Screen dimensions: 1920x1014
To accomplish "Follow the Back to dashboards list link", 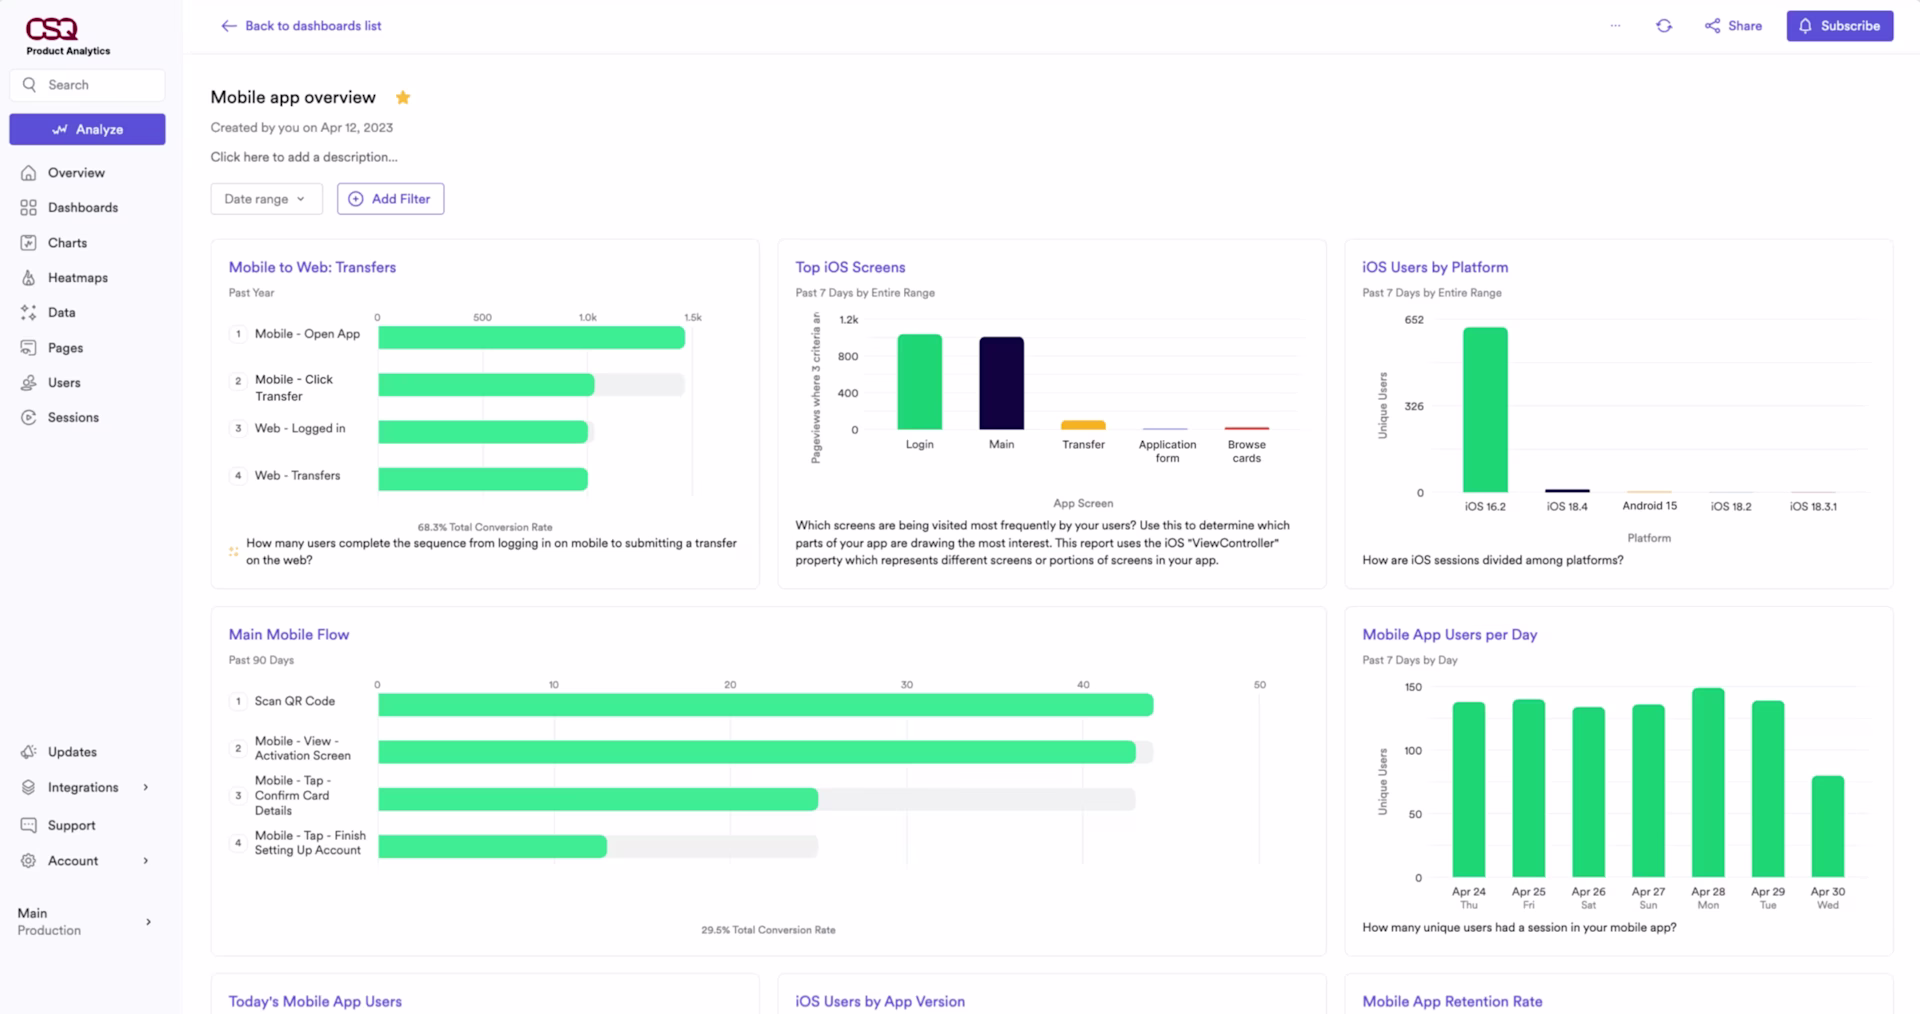I will [x=300, y=25].
